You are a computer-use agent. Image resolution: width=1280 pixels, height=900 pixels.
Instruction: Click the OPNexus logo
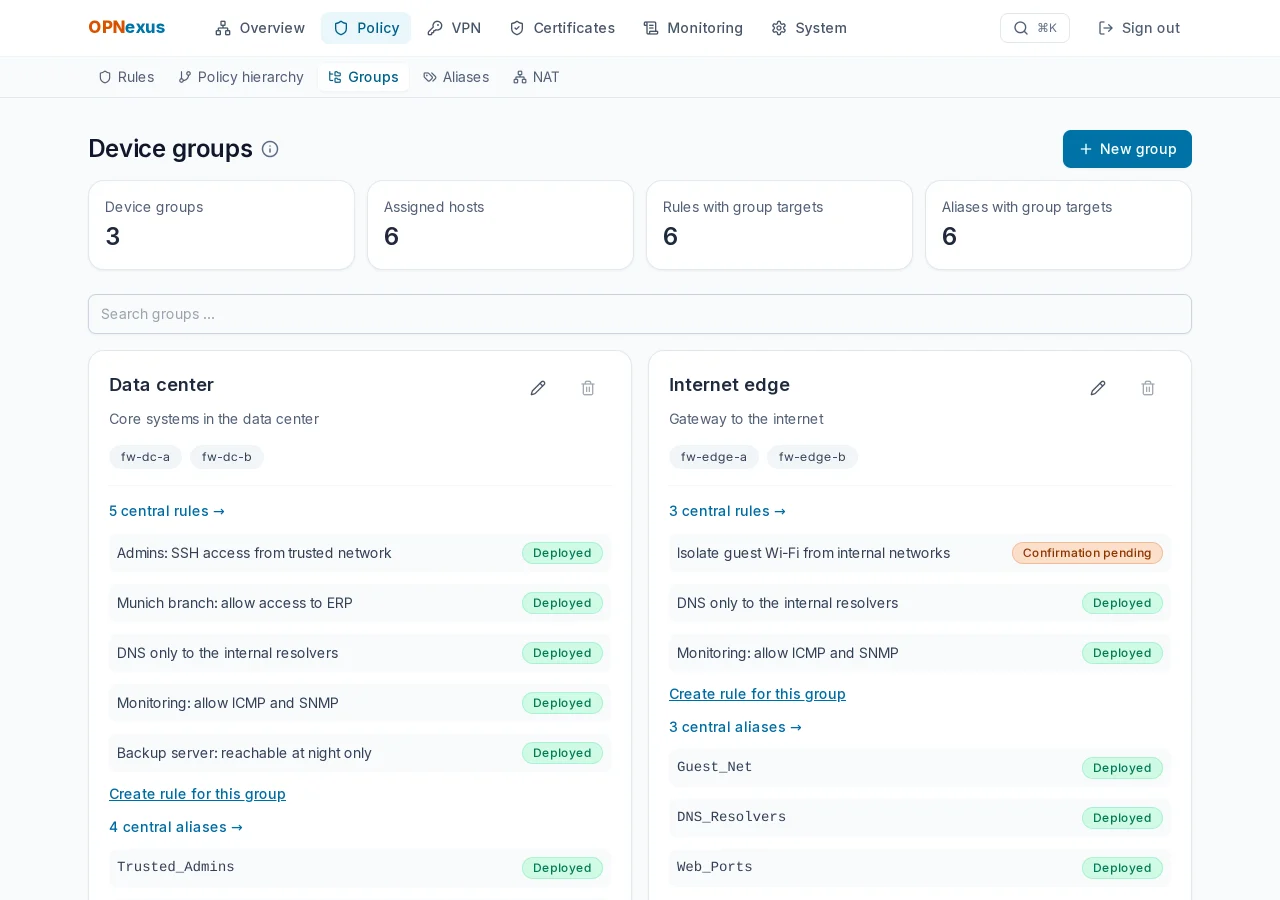[127, 28]
